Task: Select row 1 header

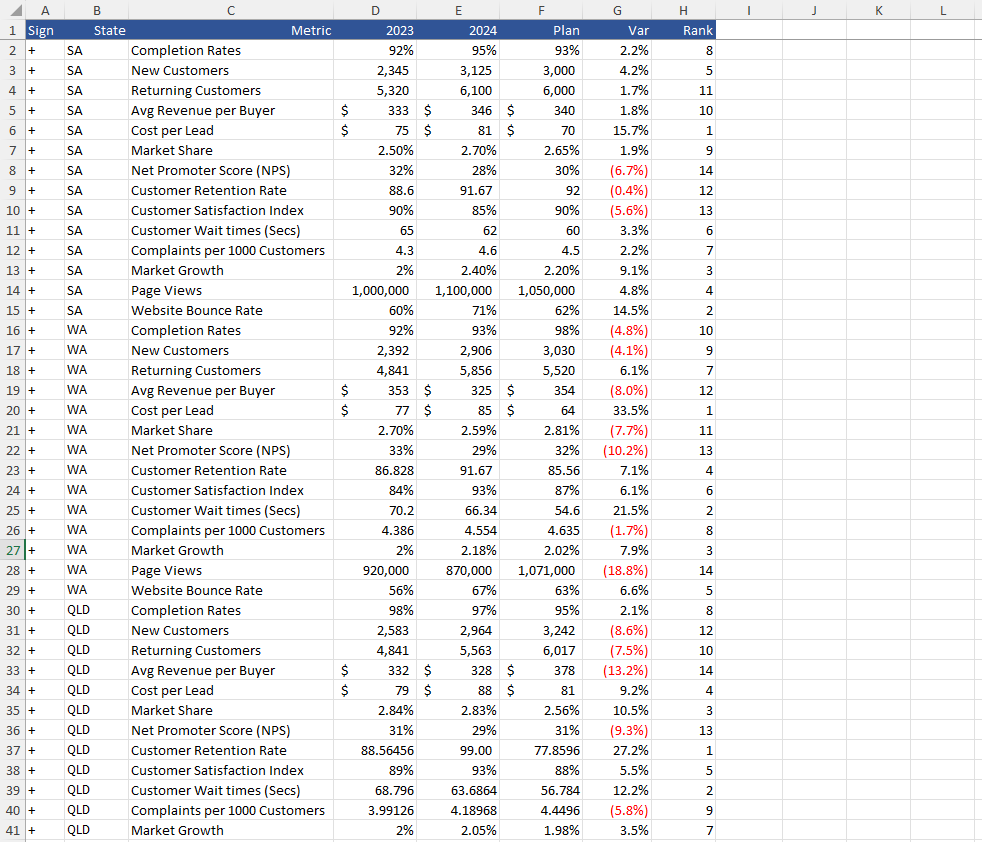Action: coord(13,30)
